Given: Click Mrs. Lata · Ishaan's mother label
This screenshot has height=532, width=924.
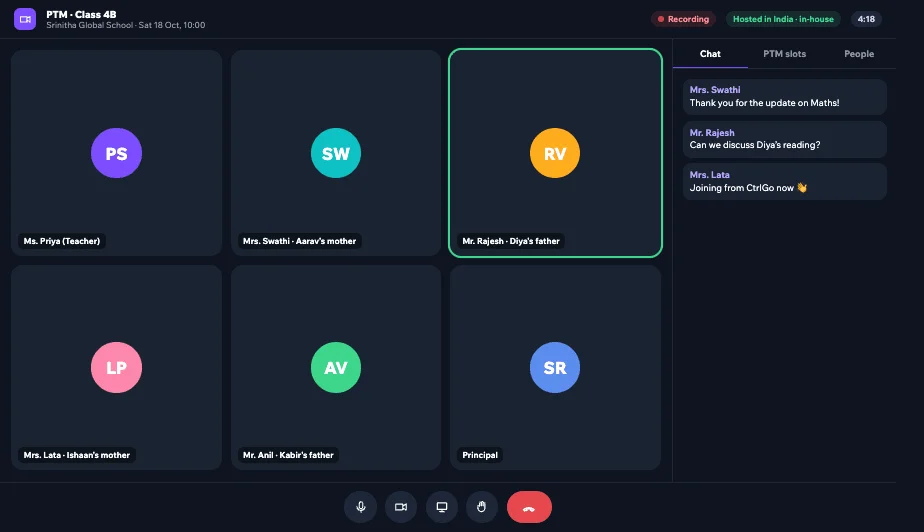Looking at the screenshot, I should point(77,455).
